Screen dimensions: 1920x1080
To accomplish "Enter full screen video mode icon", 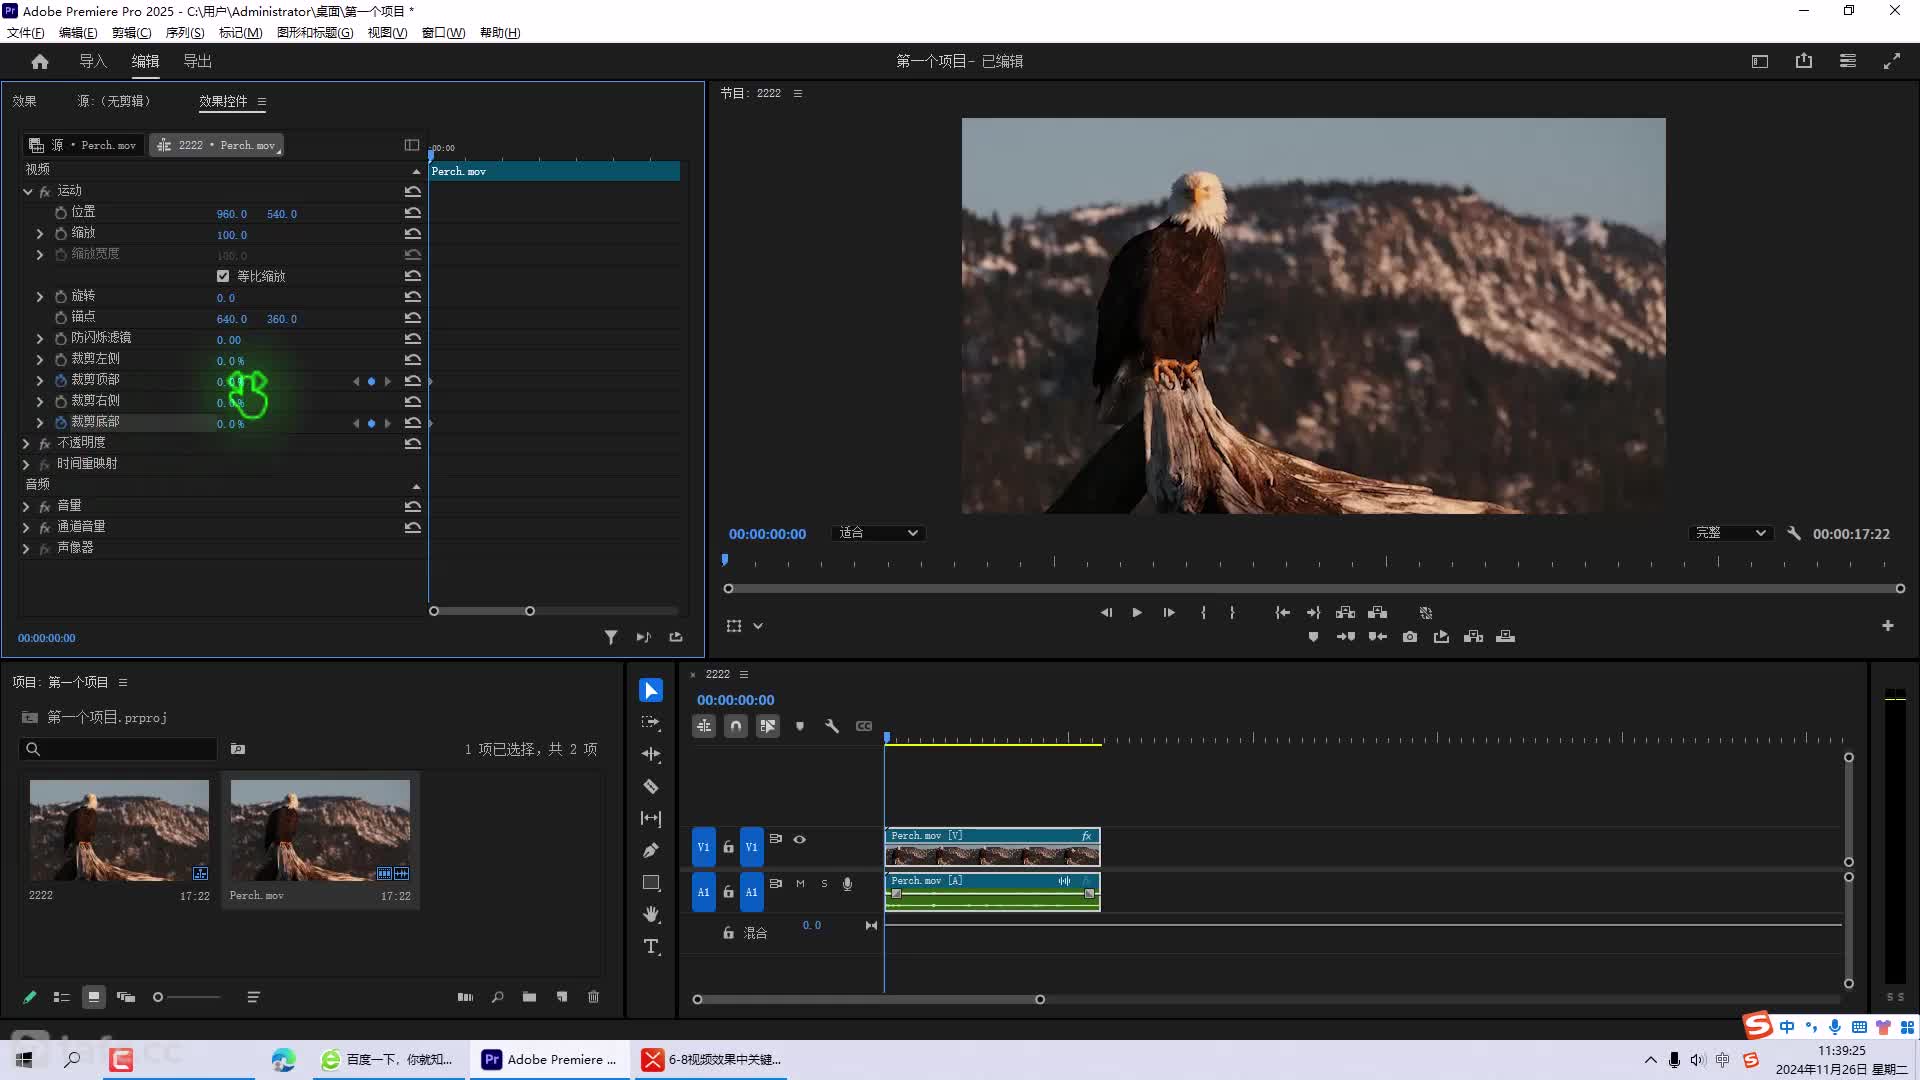I will [x=1892, y=61].
